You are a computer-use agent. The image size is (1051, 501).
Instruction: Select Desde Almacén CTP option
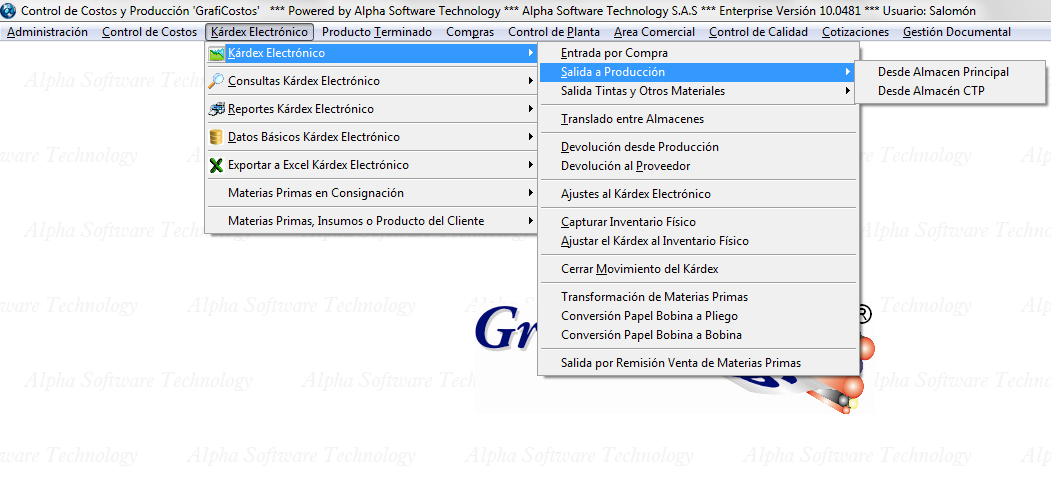click(x=931, y=90)
